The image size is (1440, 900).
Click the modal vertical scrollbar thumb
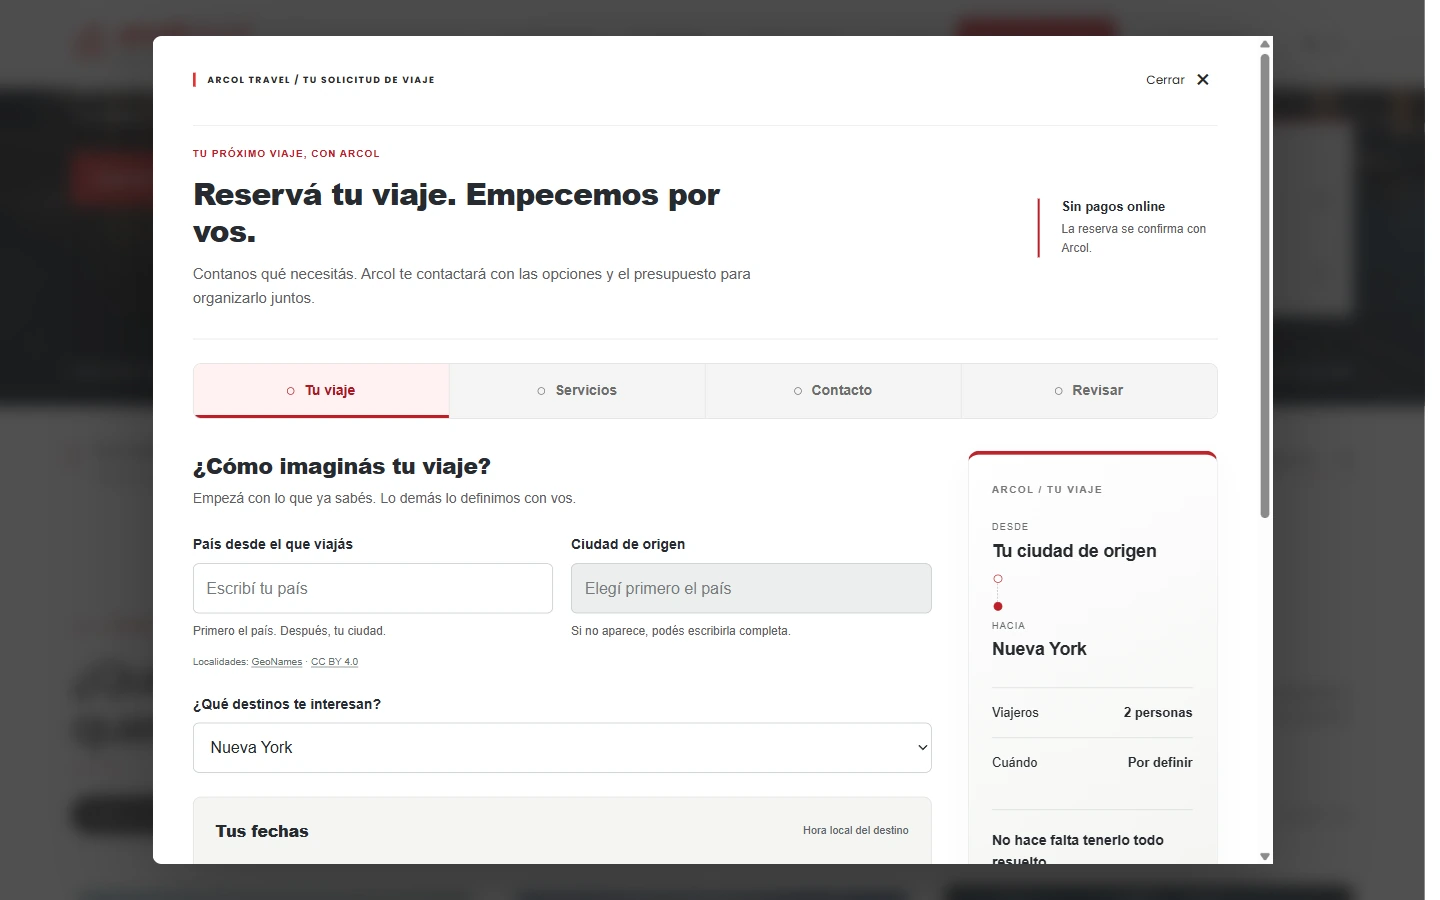pyautogui.click(x=1265, y=286)
